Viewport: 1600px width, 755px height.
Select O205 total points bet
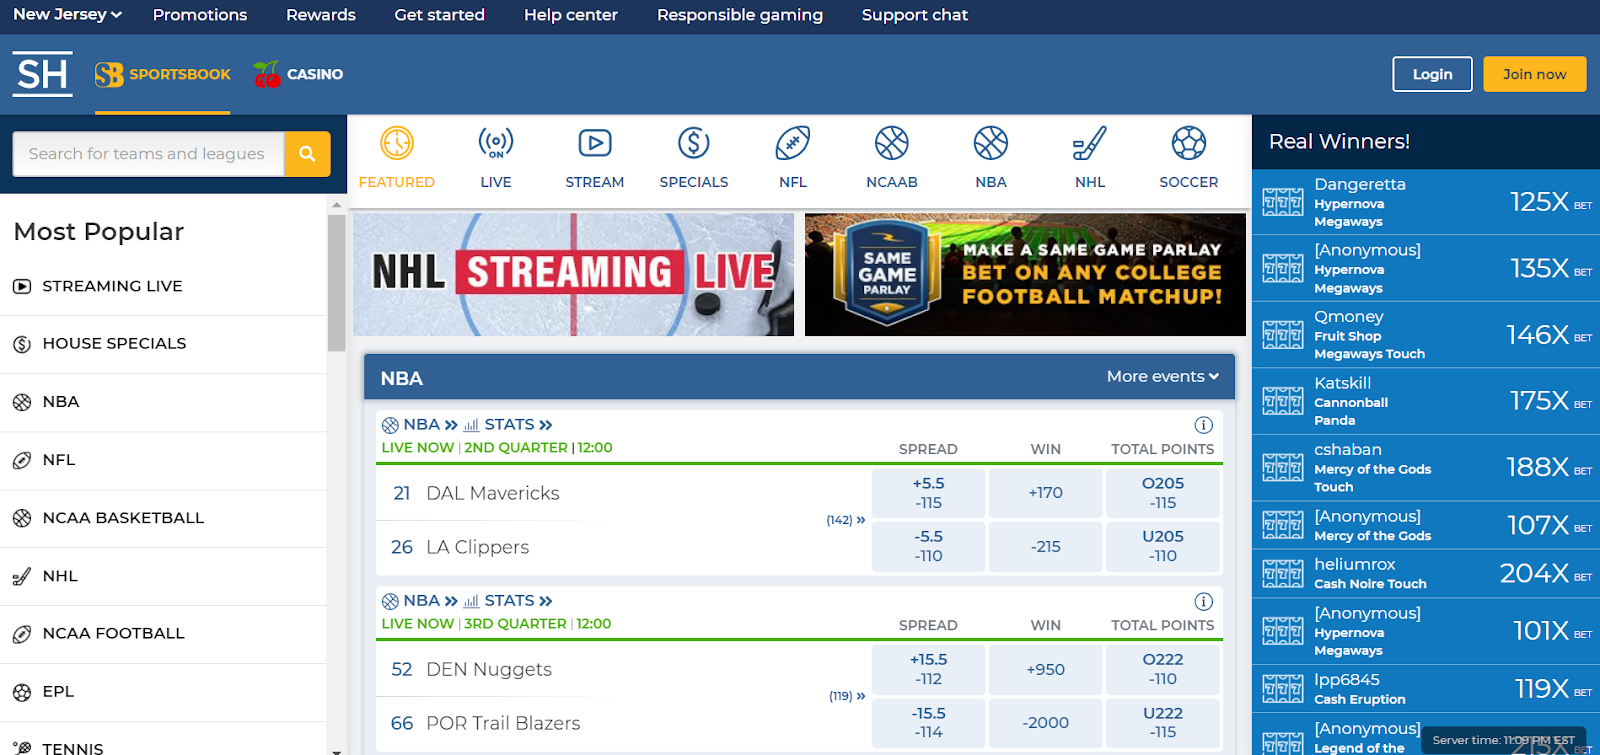tap(1163, 493)
